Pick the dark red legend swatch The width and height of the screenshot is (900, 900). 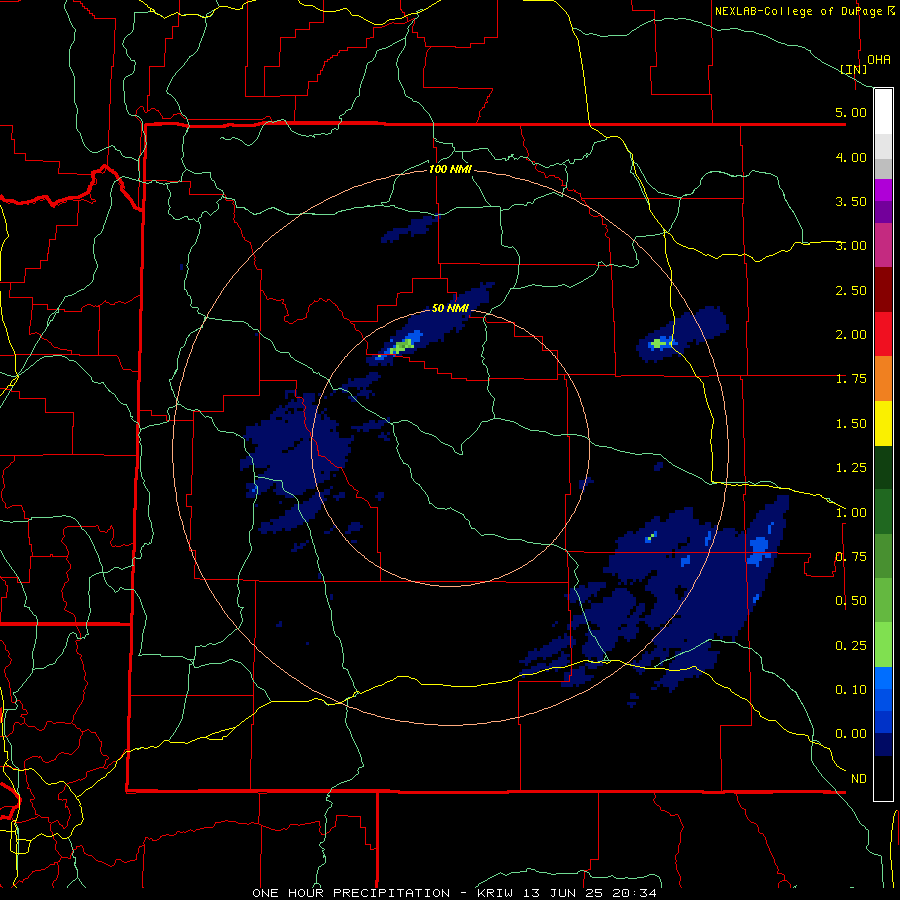883,290
